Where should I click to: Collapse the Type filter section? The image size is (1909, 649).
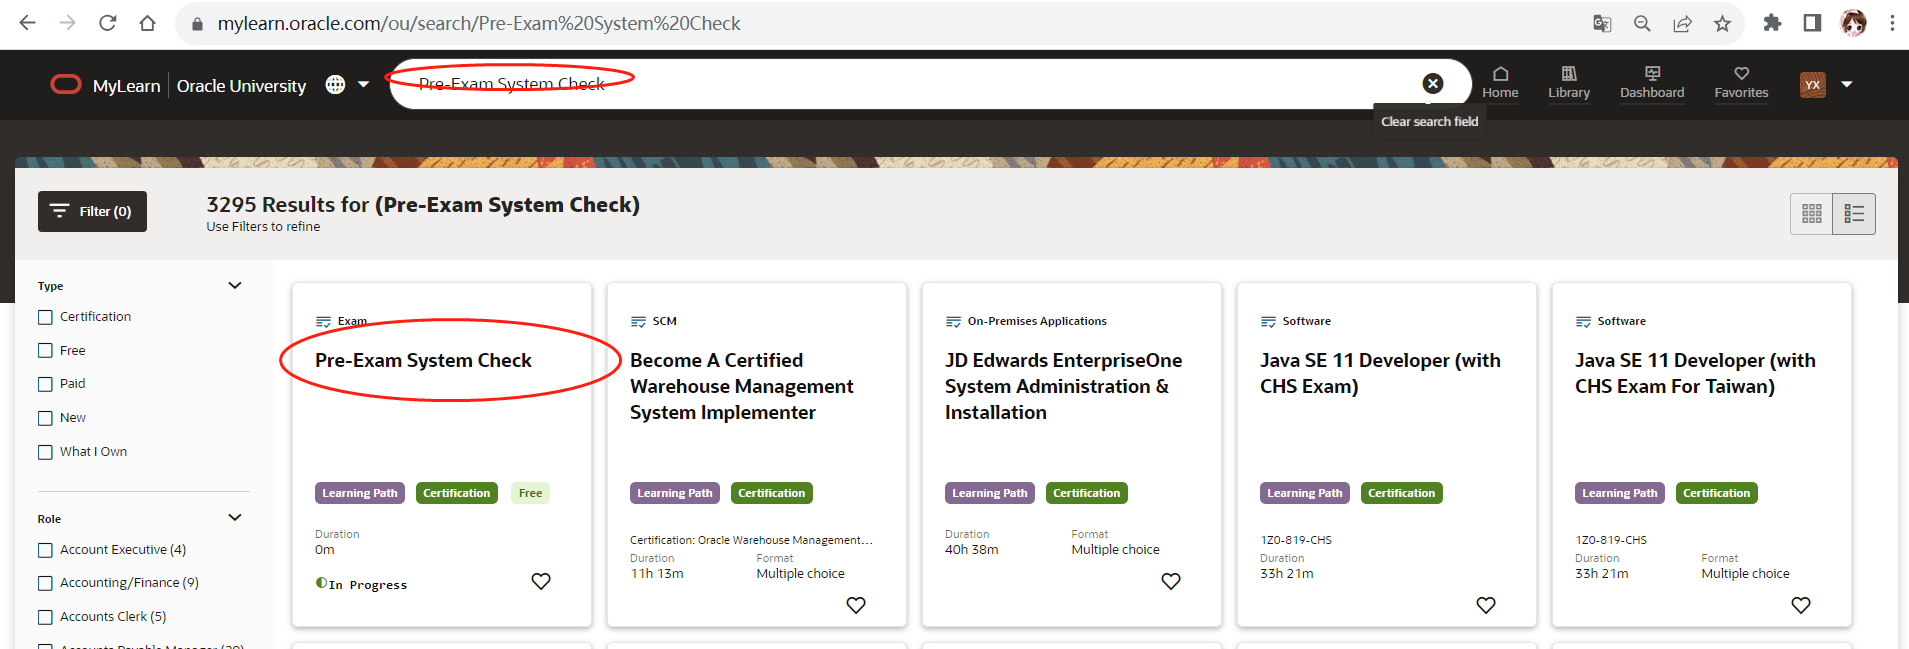pos(235,286)
